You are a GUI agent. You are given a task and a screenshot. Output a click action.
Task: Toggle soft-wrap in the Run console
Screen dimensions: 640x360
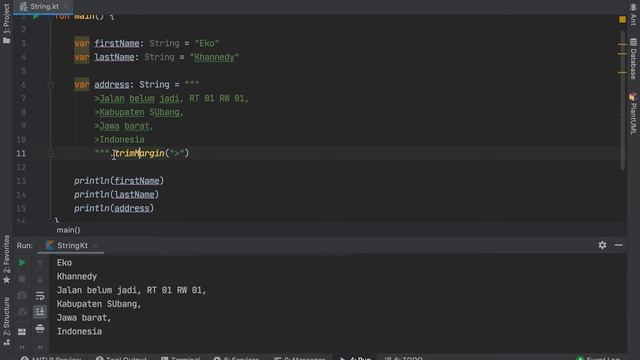tap(40, 296)
